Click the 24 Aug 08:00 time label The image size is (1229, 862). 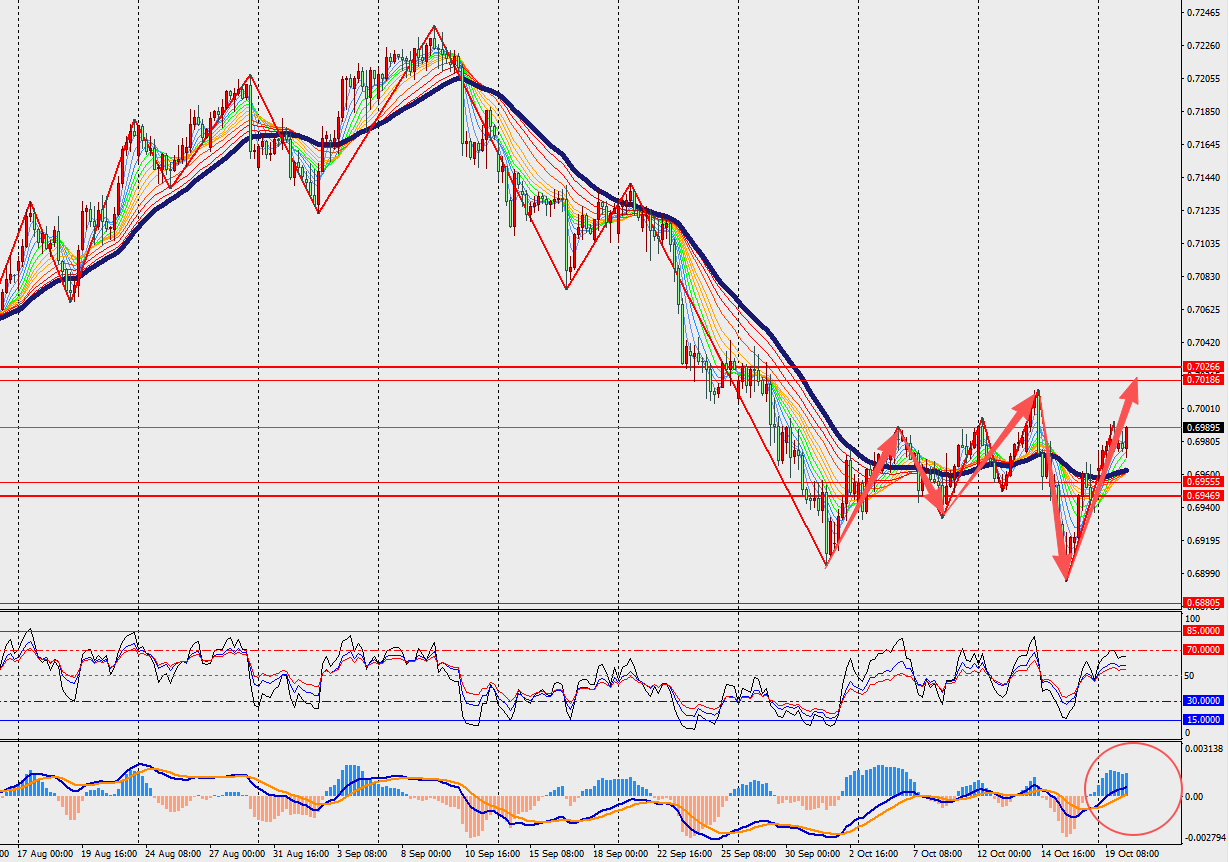tap(172, 855)
